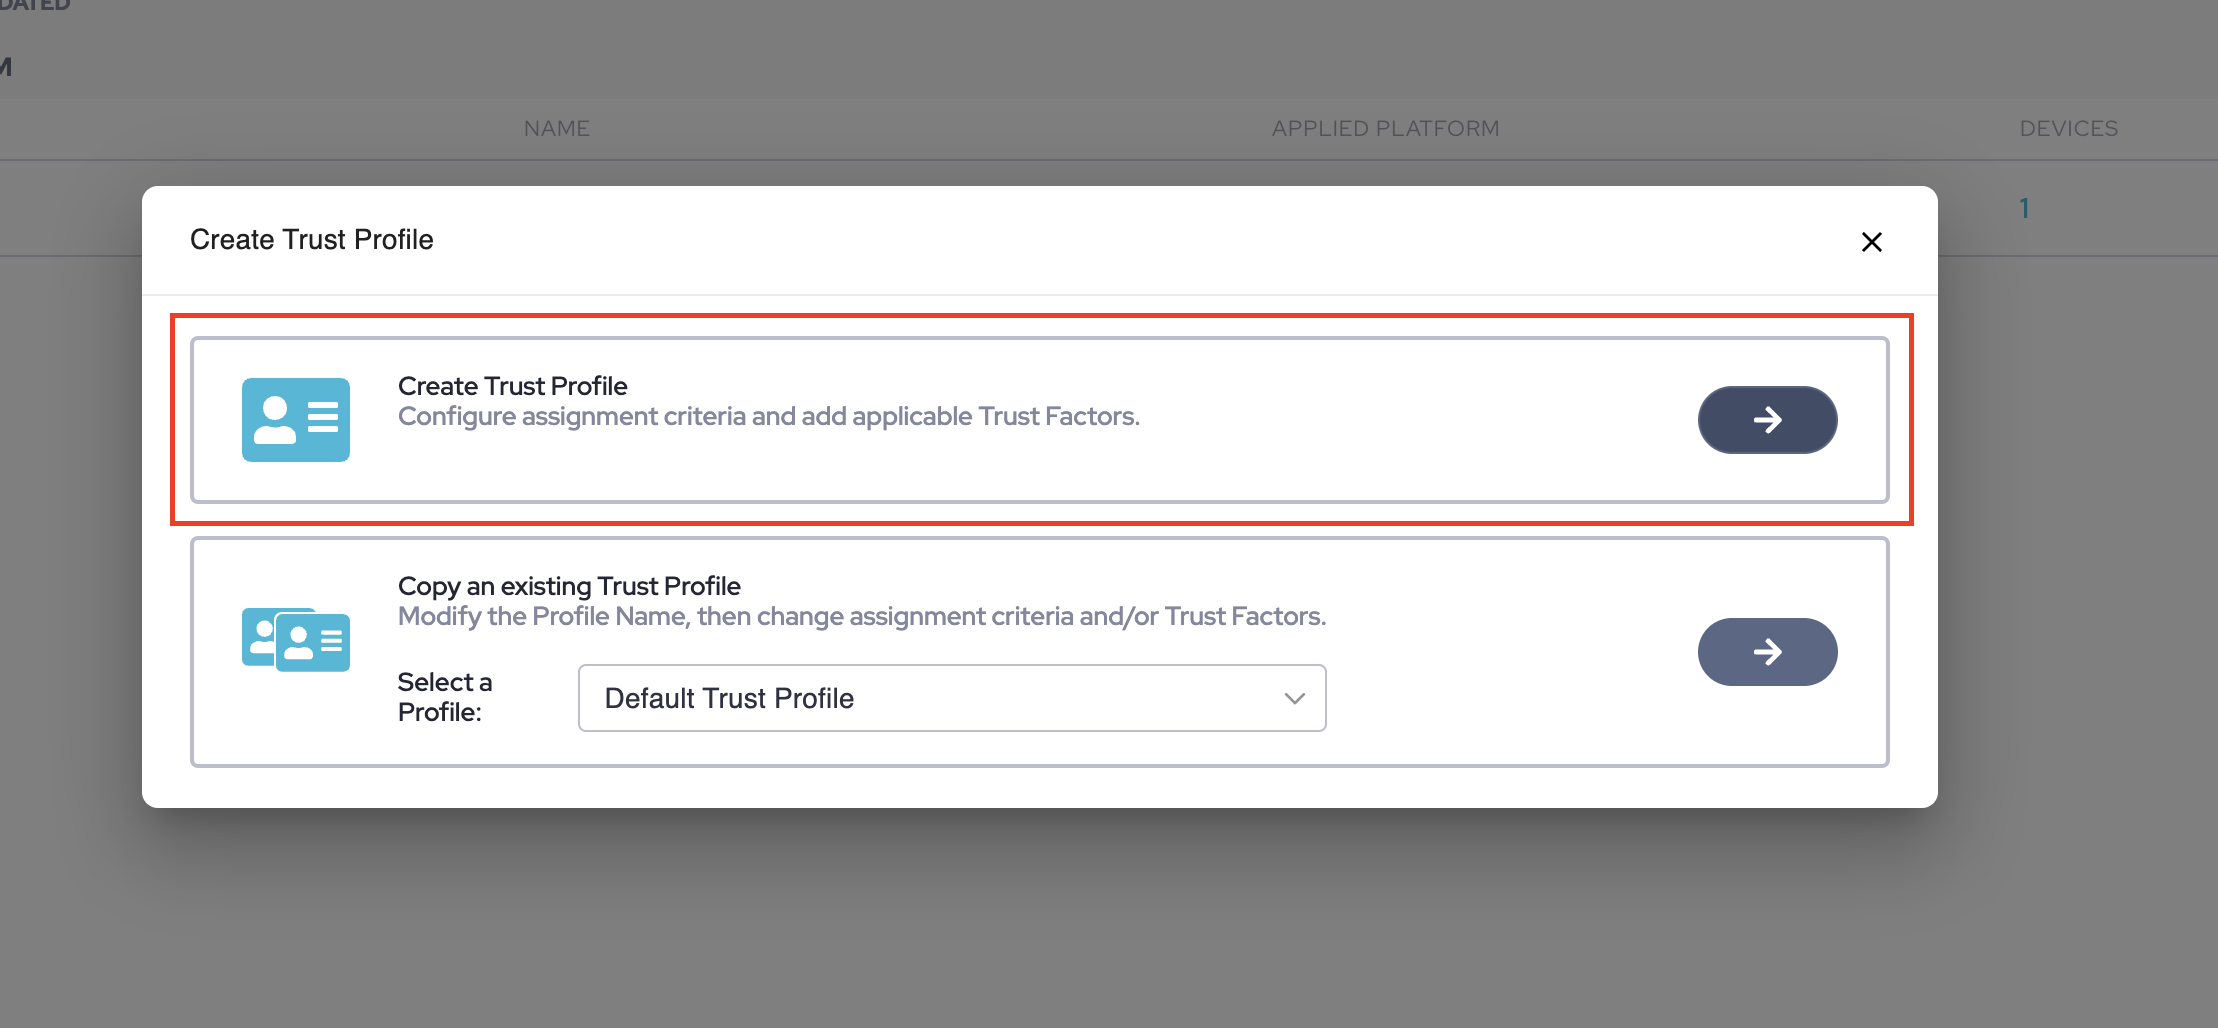Image resolution: width=2218 pixels, height=1028 pixels.
Task: Click the 'Select a Profile:' label
Action: (445, 697)
